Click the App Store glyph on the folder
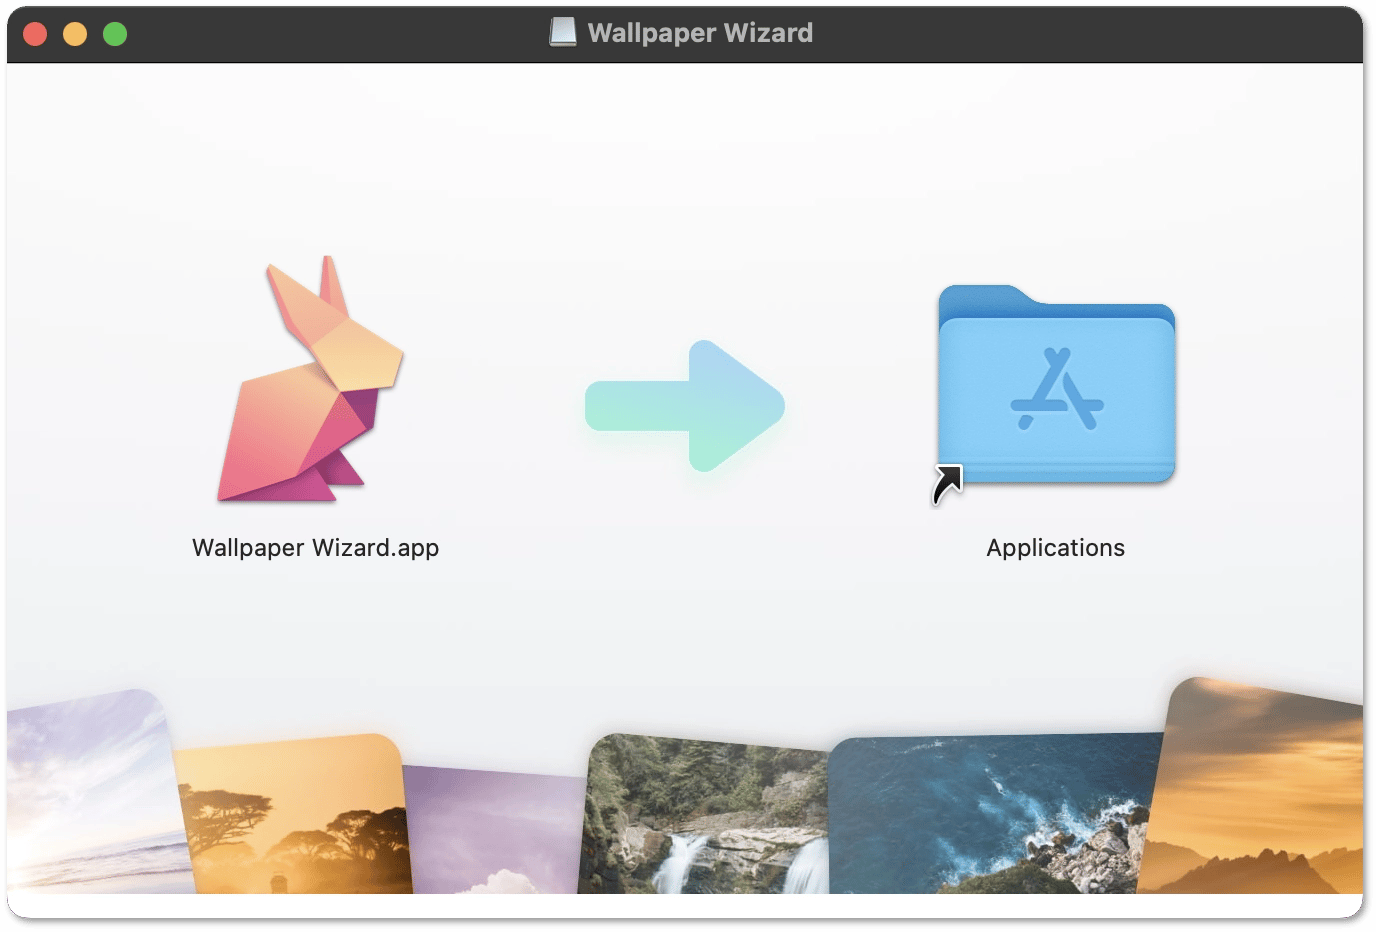Screen dimensions: 1376x932 [x=1057, y=390]
